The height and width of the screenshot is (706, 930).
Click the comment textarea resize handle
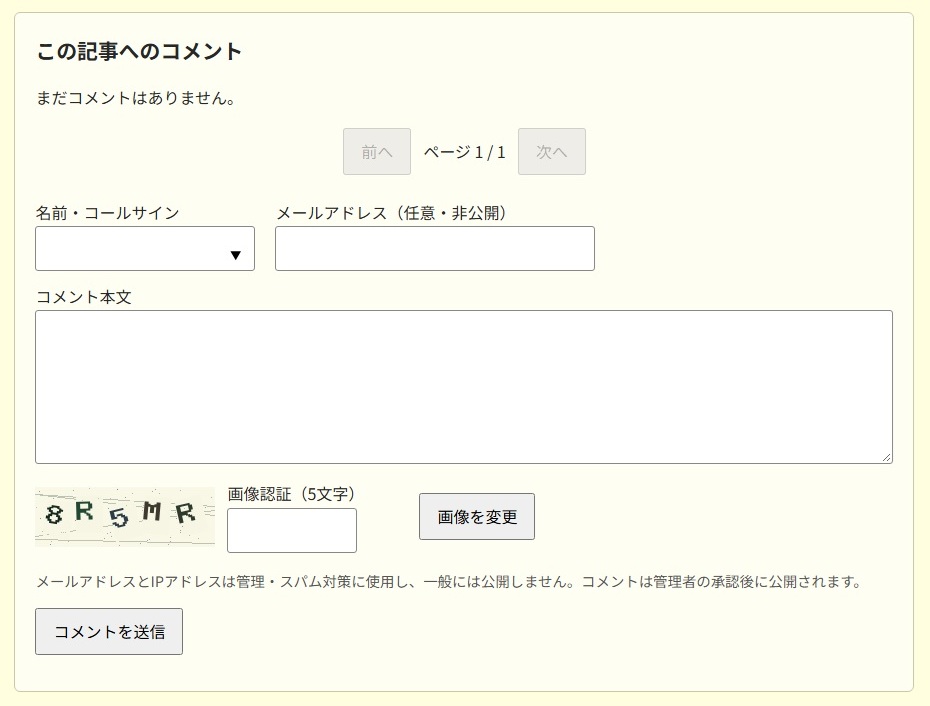pyautogui.click(x=887, y=457)
